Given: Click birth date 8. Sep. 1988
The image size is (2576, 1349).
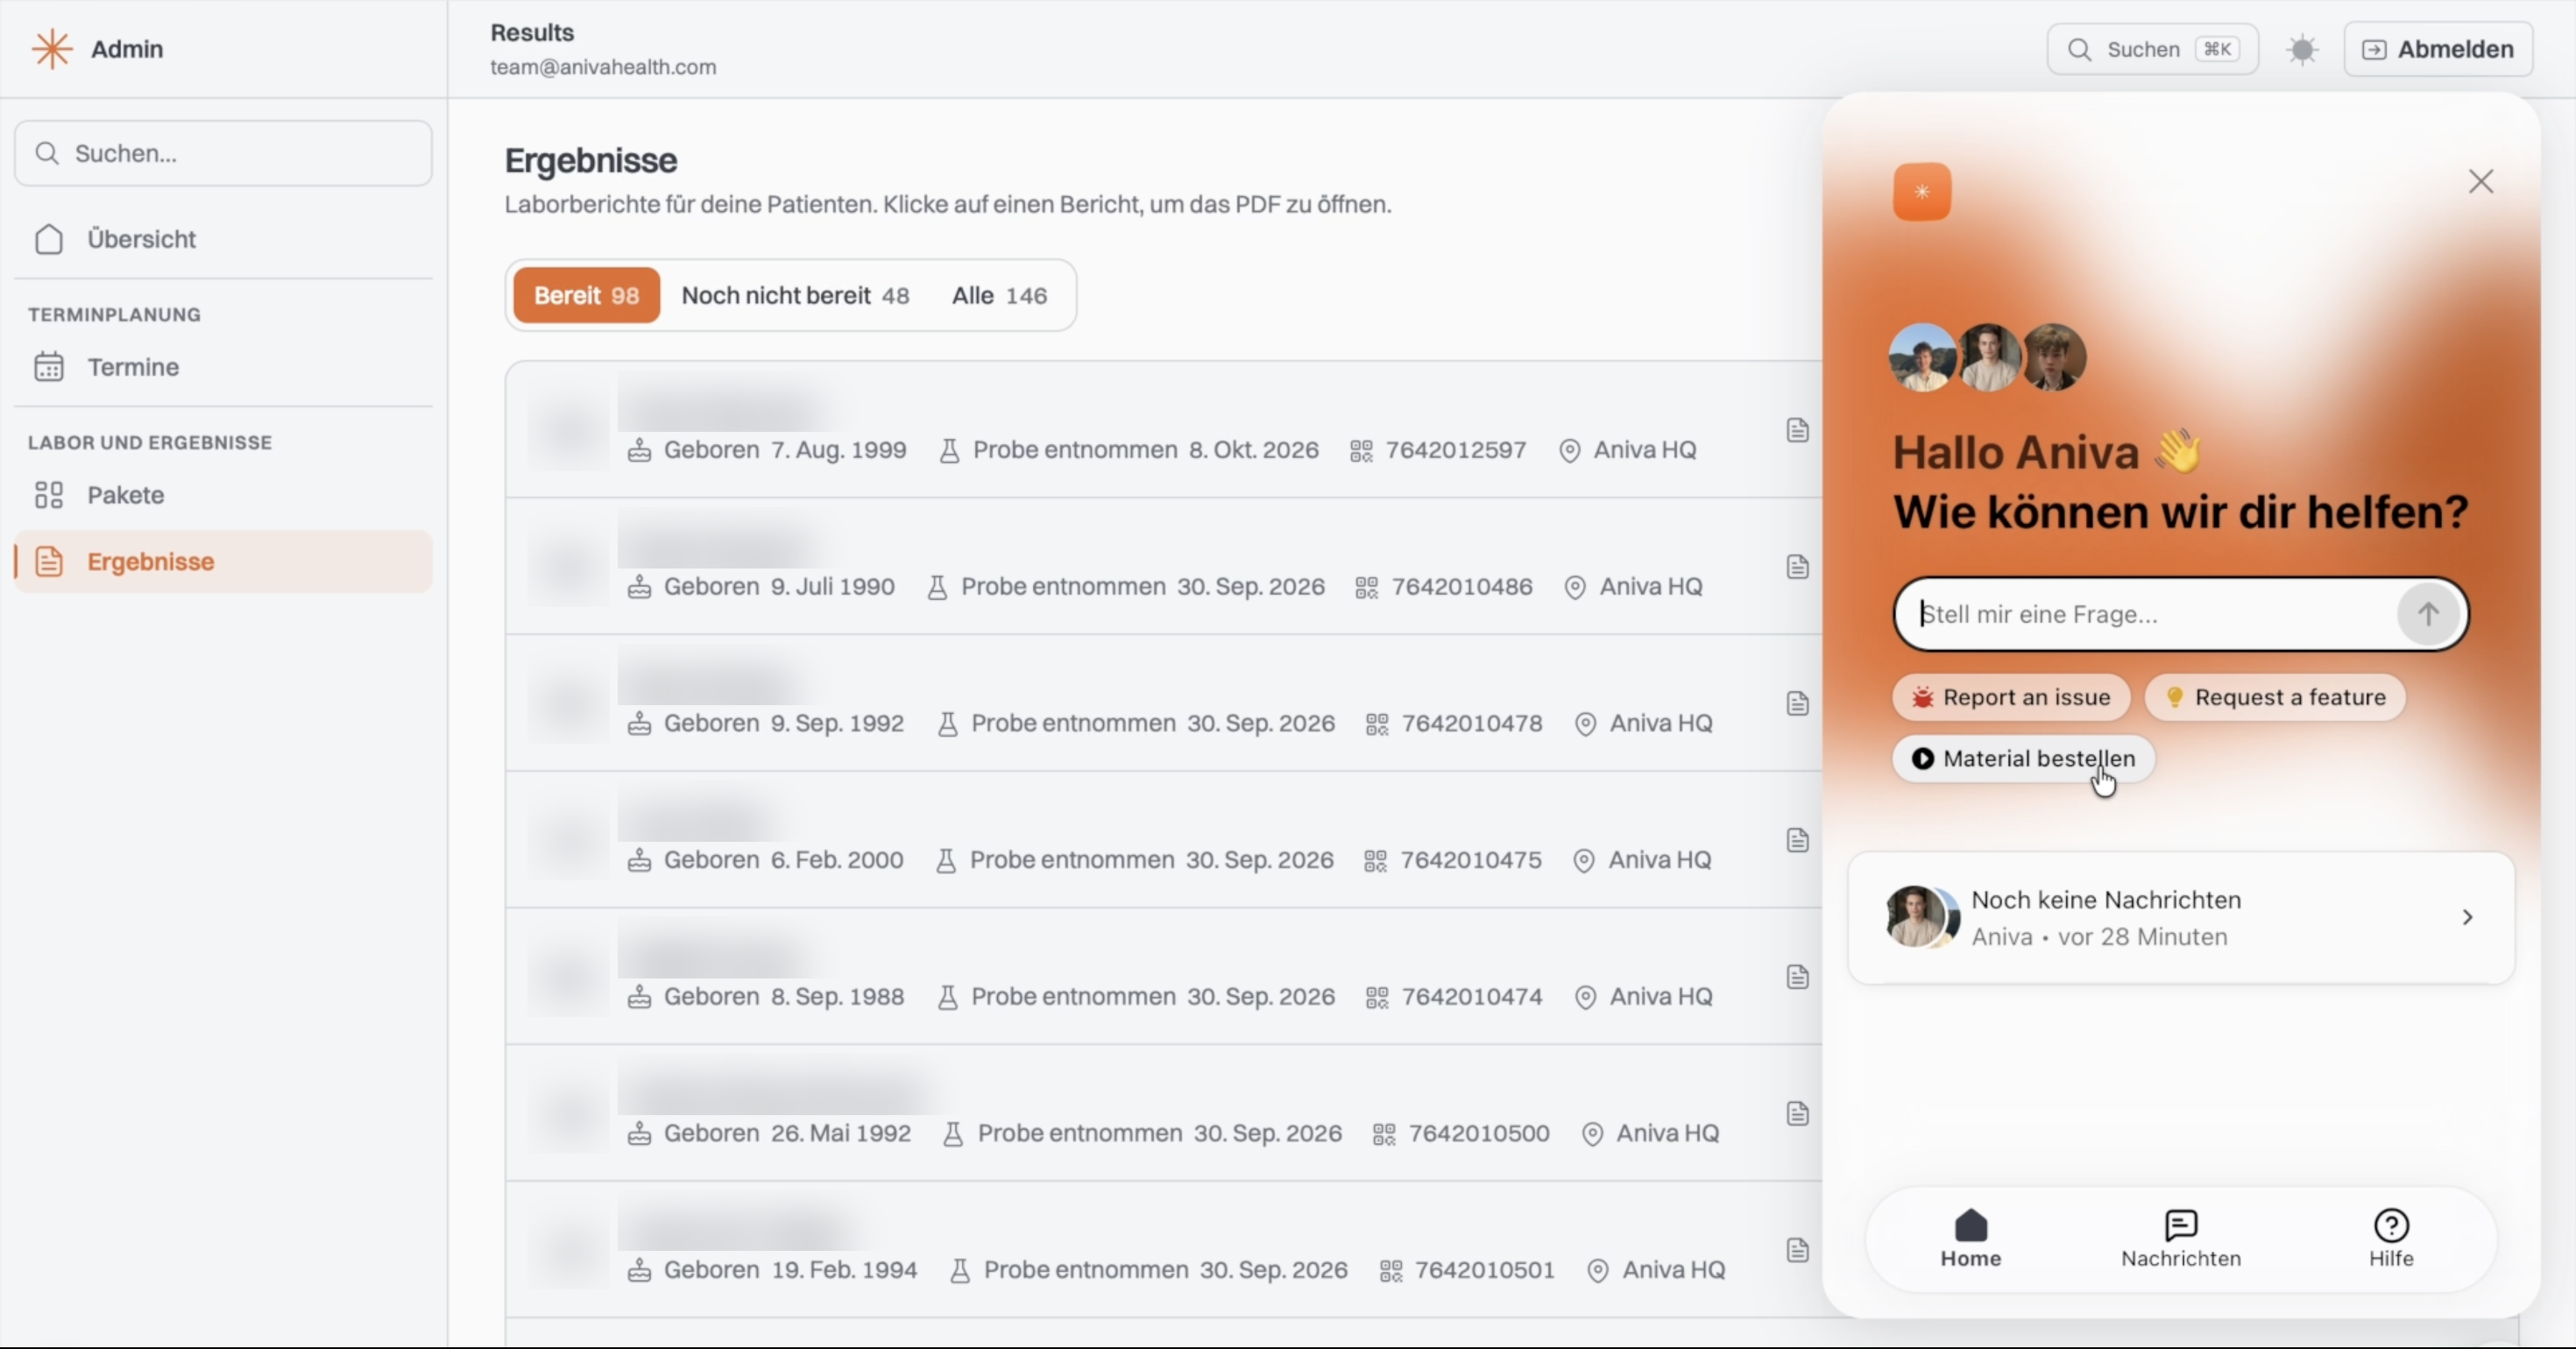Looking at the screenshot, I should click(837, 996).
